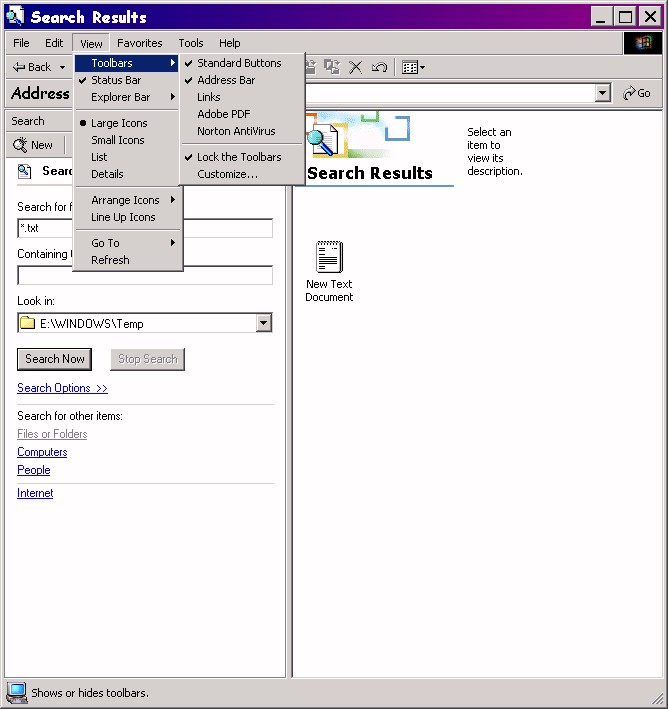
Task: Expand the Go To submenu
Action: coord(127,243)
